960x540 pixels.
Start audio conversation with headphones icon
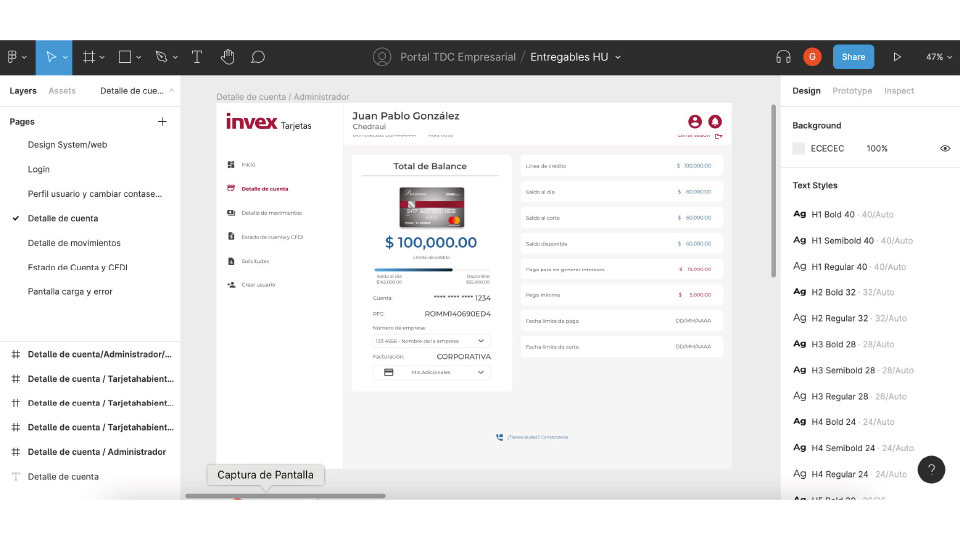(x=783, y=57)
